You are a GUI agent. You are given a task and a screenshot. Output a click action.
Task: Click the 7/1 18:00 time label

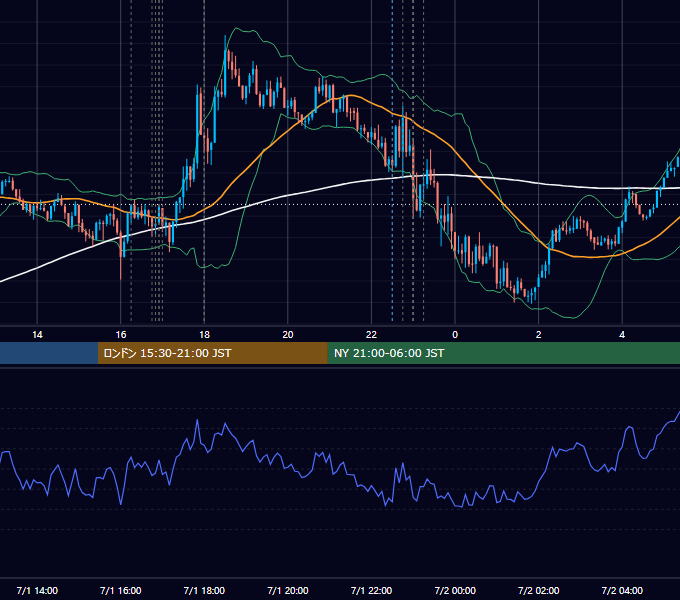[204, 590]
